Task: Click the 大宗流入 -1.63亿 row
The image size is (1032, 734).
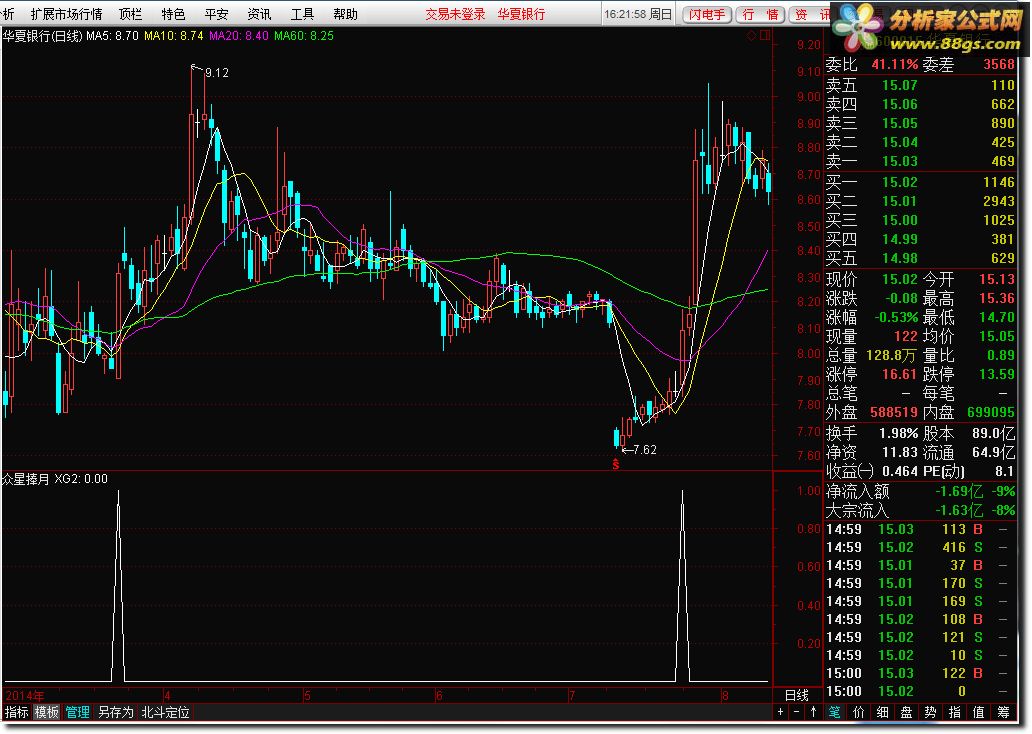Action: (x=921, y=510)
